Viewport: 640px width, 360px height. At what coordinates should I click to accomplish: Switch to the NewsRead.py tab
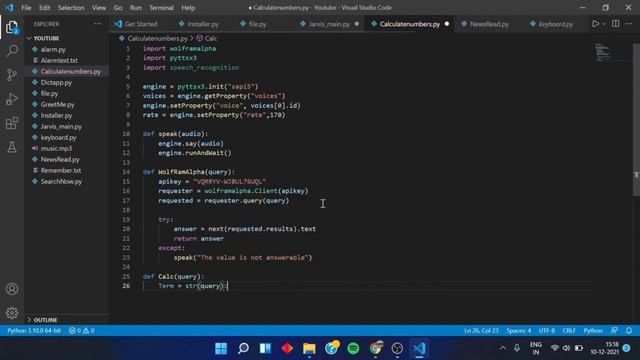tap(489, 24)
